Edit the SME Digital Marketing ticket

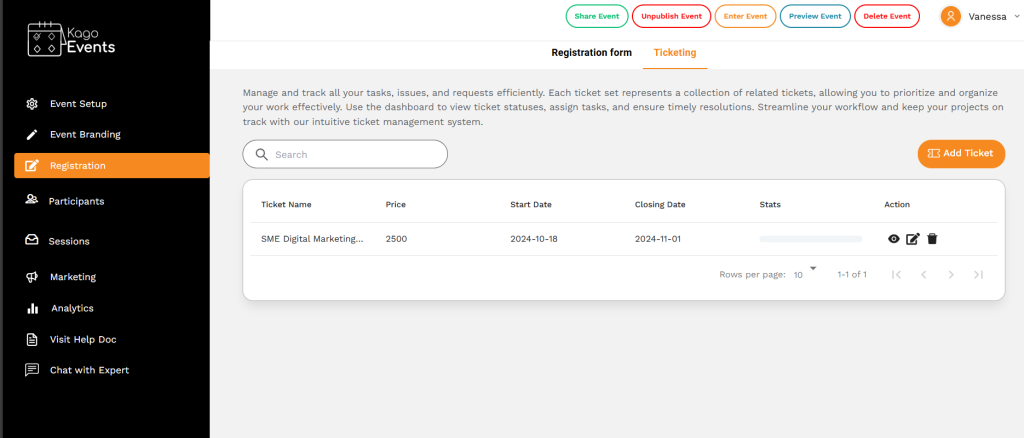click(912, 239)
